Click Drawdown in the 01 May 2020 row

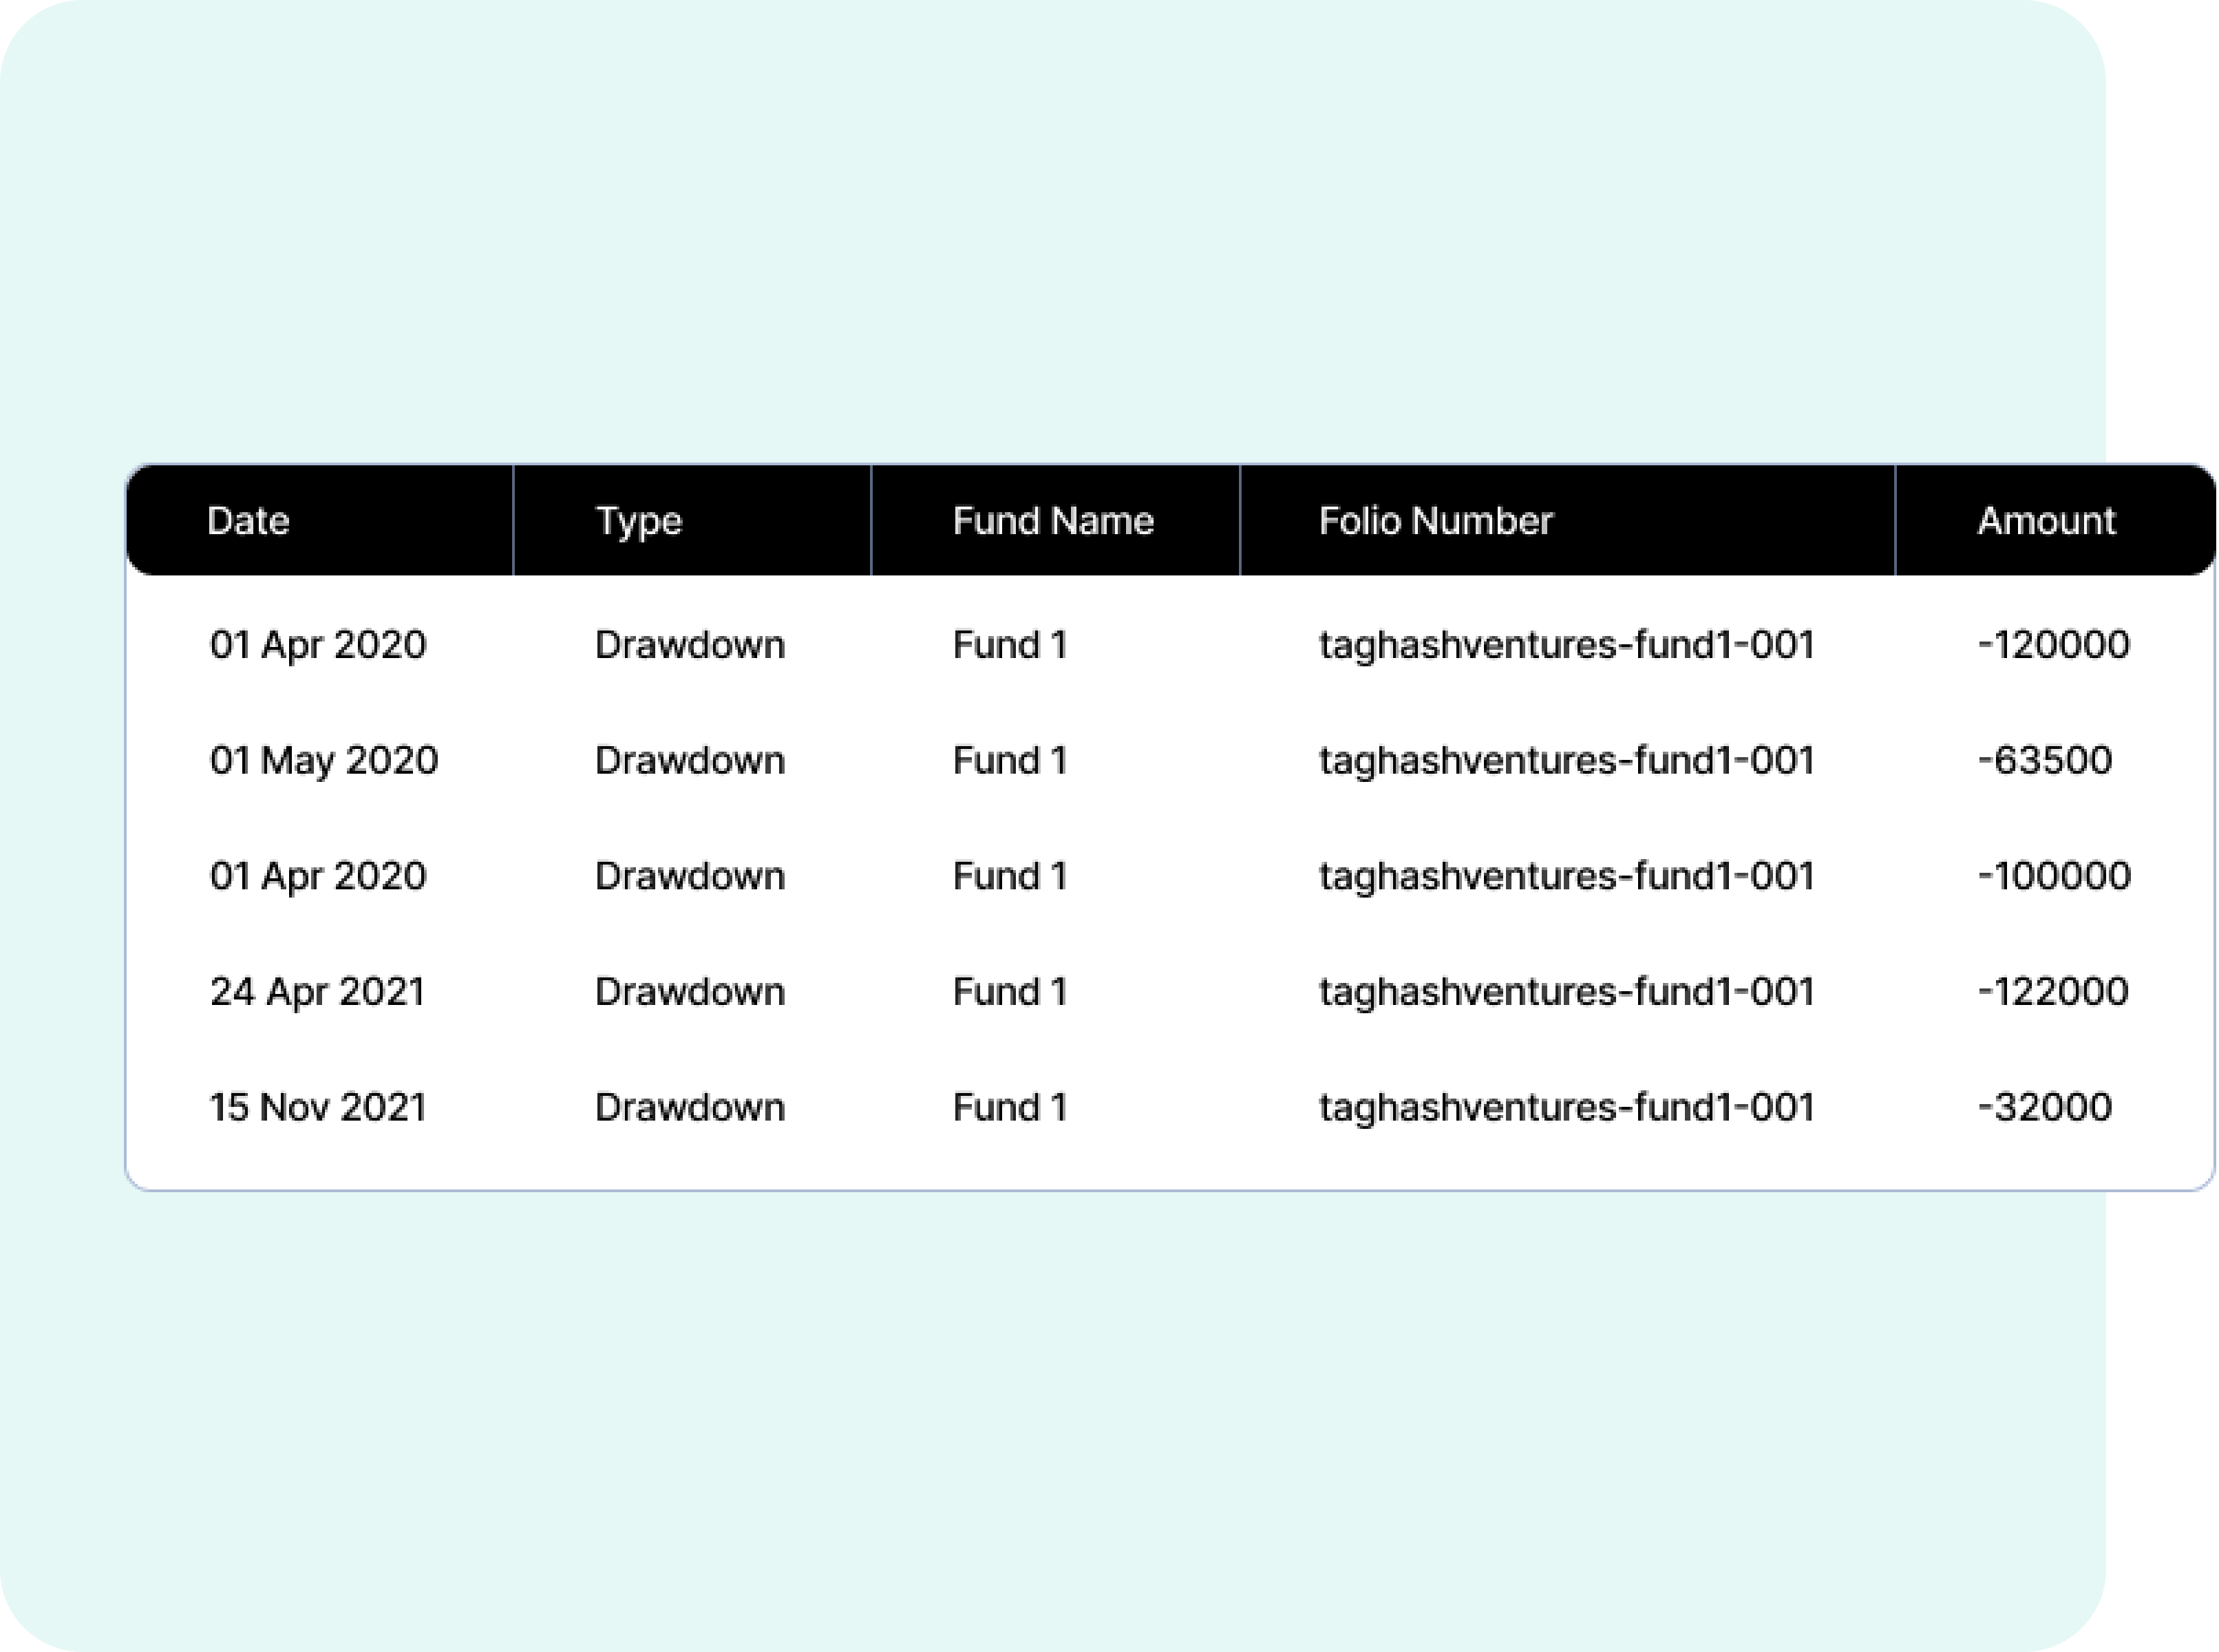[689, 761]
